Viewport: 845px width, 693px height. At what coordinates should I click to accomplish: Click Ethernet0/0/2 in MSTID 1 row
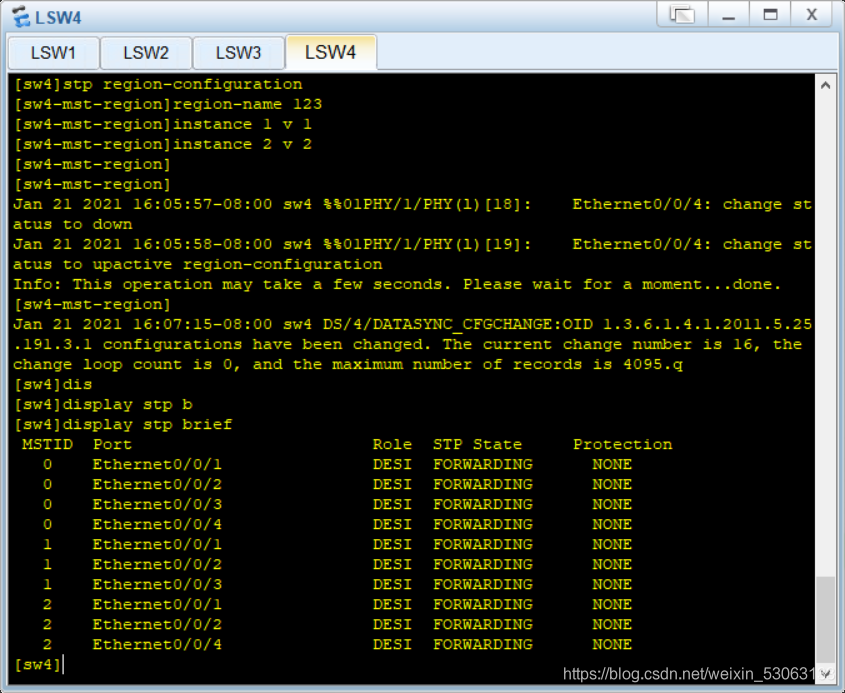point(157,564)
